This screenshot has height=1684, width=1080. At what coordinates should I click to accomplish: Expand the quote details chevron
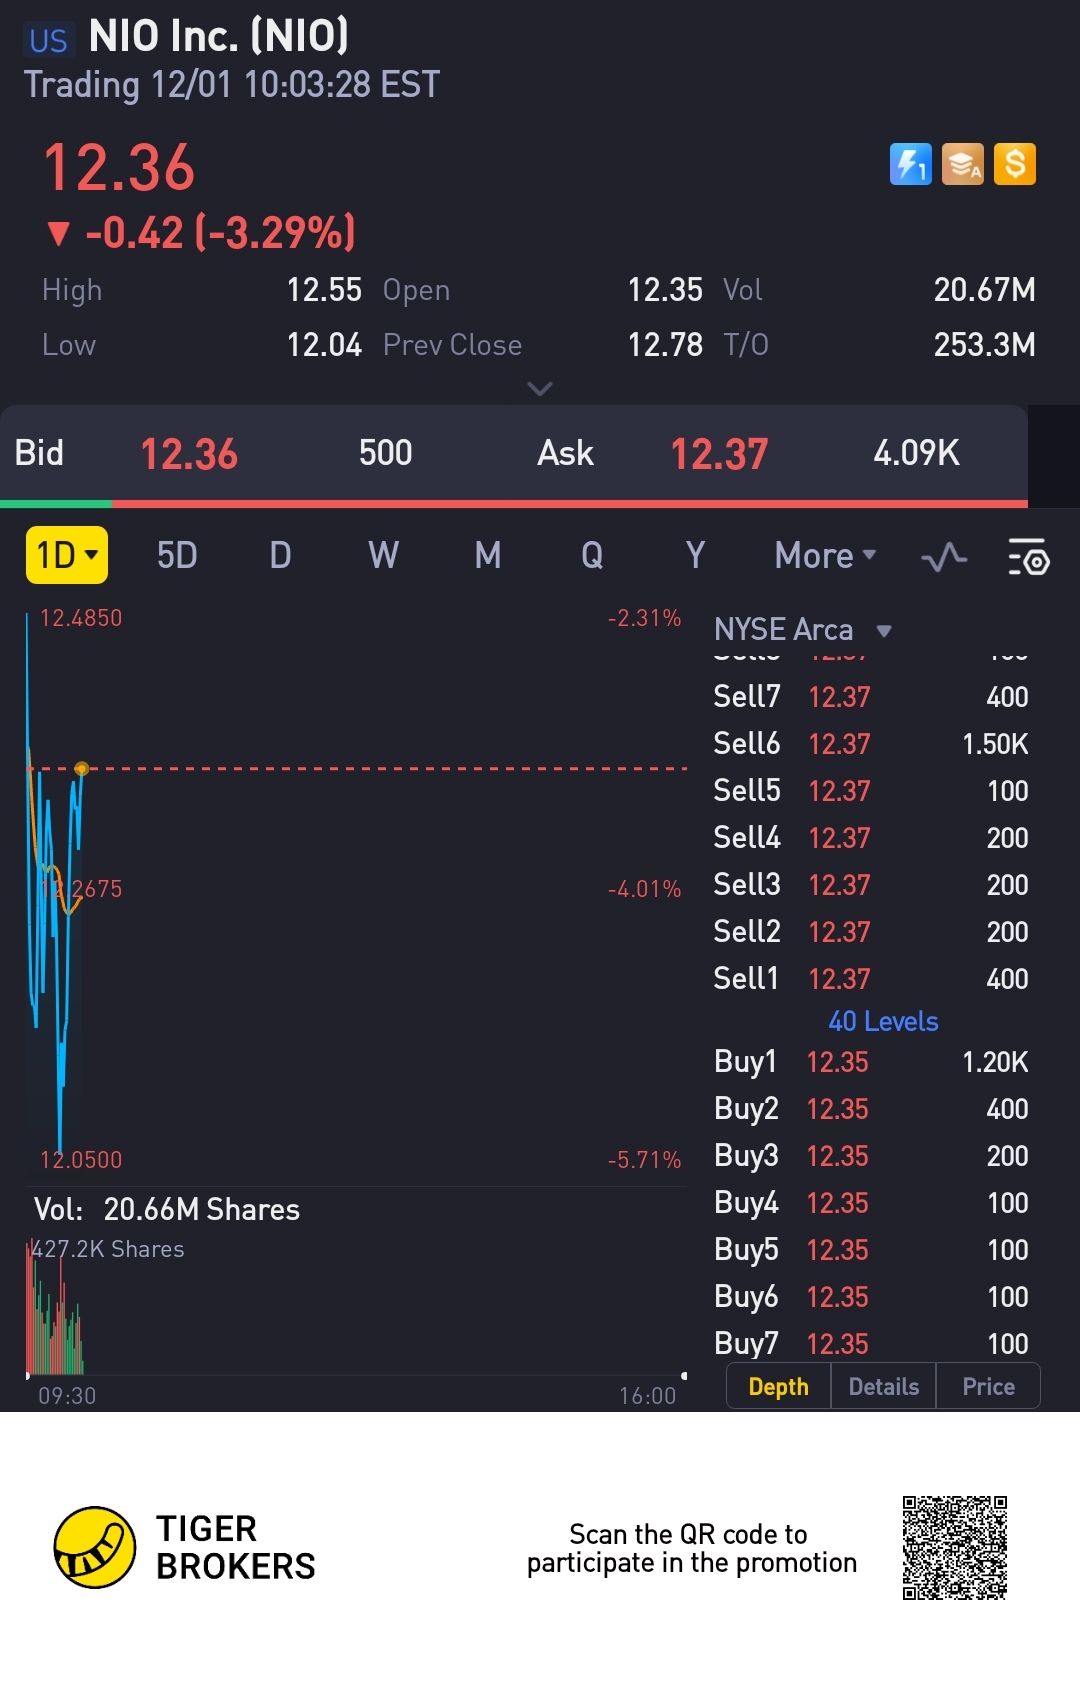(540, 388)
